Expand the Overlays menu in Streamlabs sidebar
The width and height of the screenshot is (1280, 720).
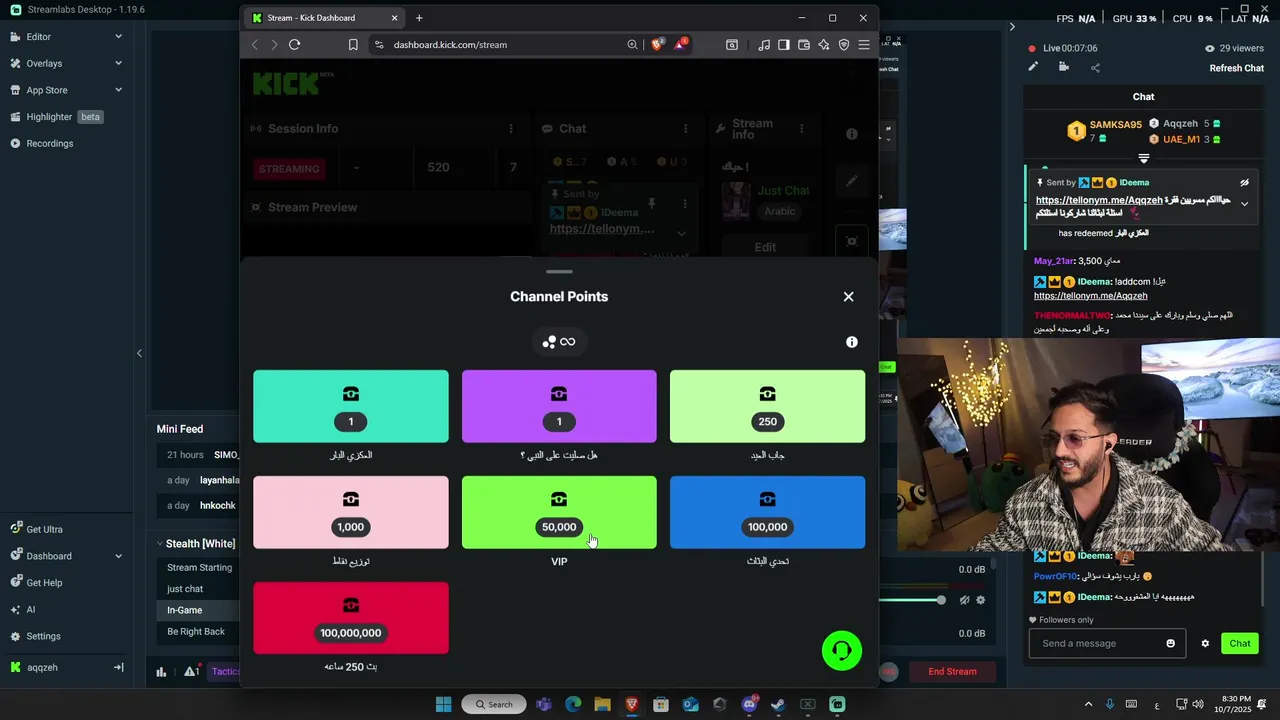(66, 63)
